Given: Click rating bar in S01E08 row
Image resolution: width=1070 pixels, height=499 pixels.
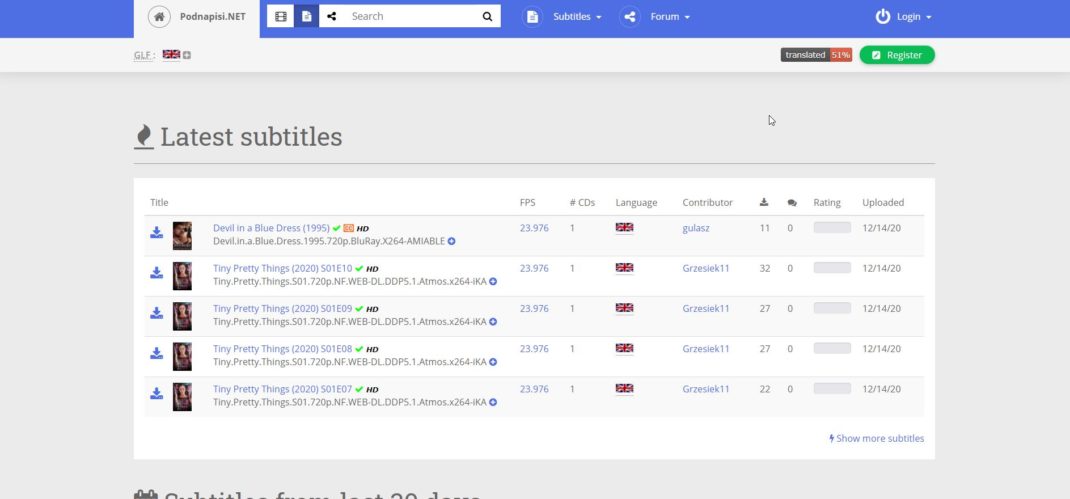Looking at the screenshot, I should point(832,349).
